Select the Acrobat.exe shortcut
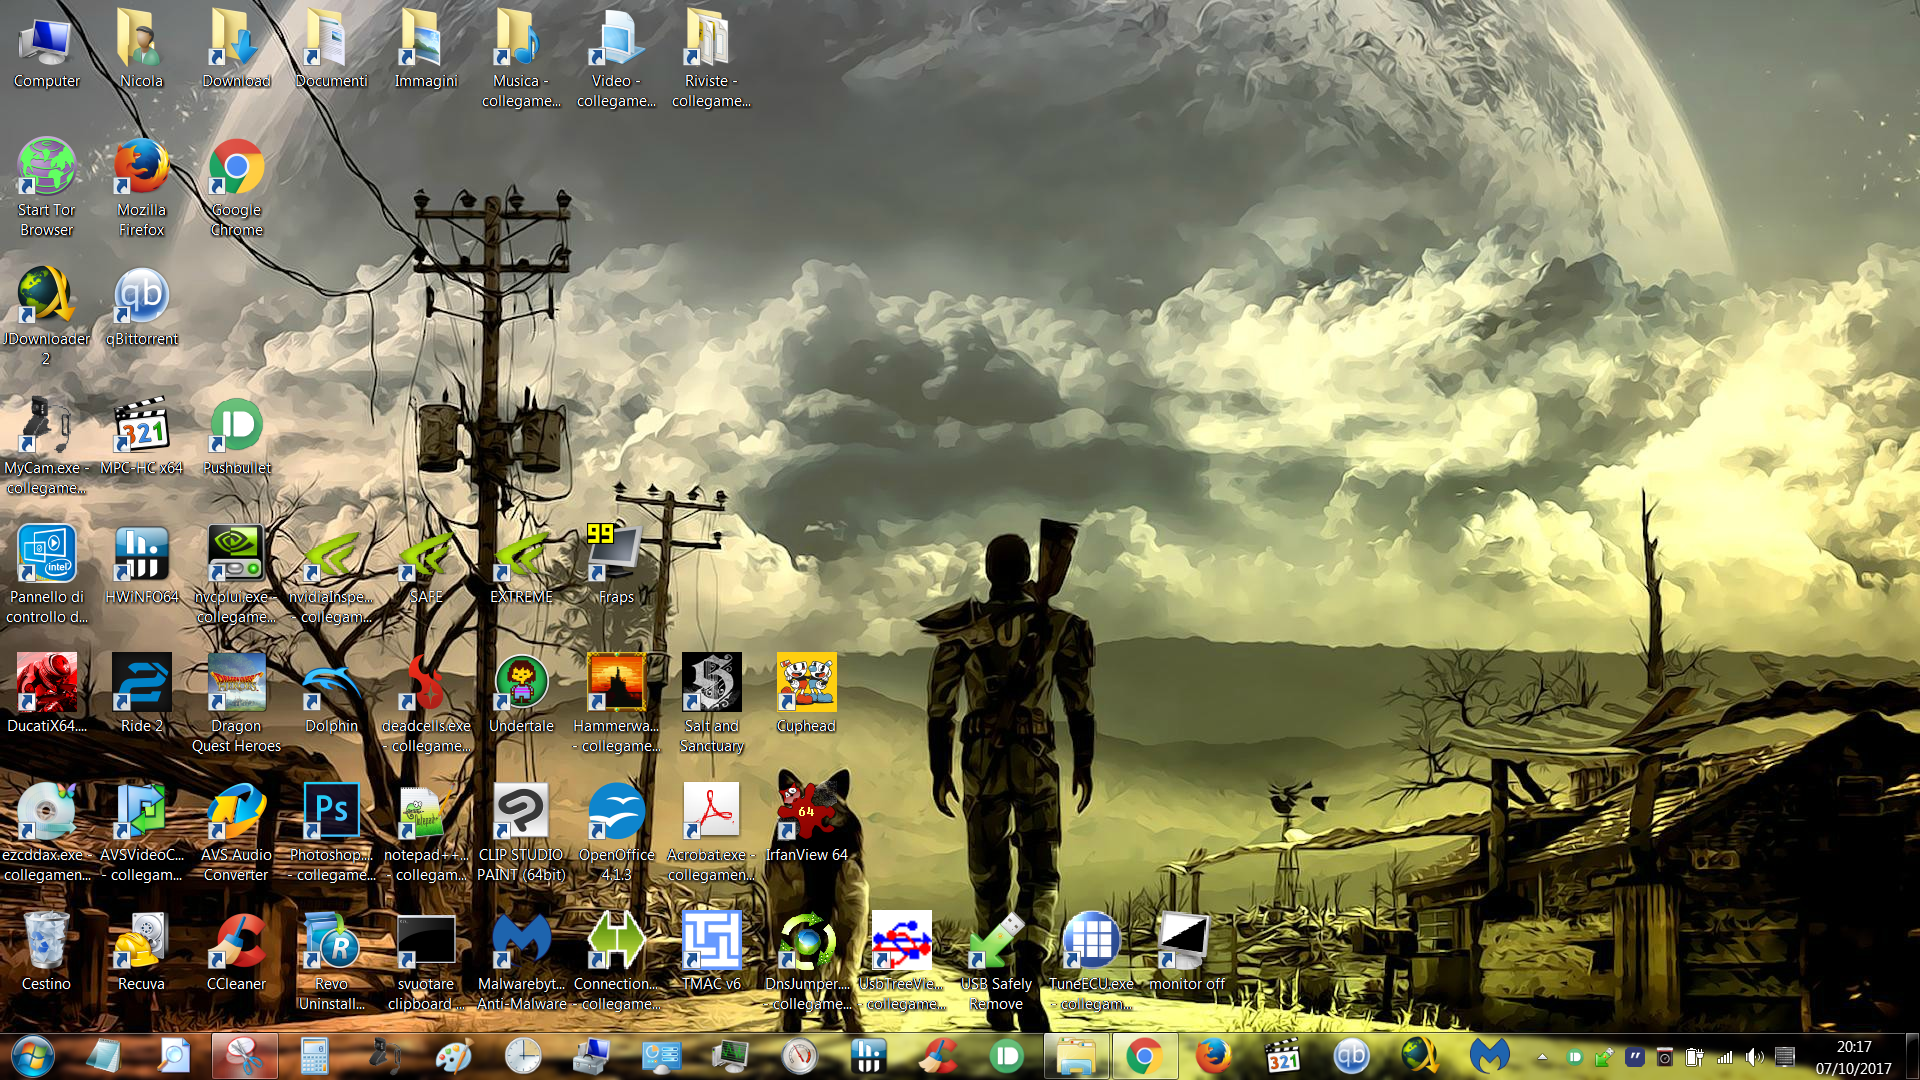 pyautogui.click(x=711, y=833)
